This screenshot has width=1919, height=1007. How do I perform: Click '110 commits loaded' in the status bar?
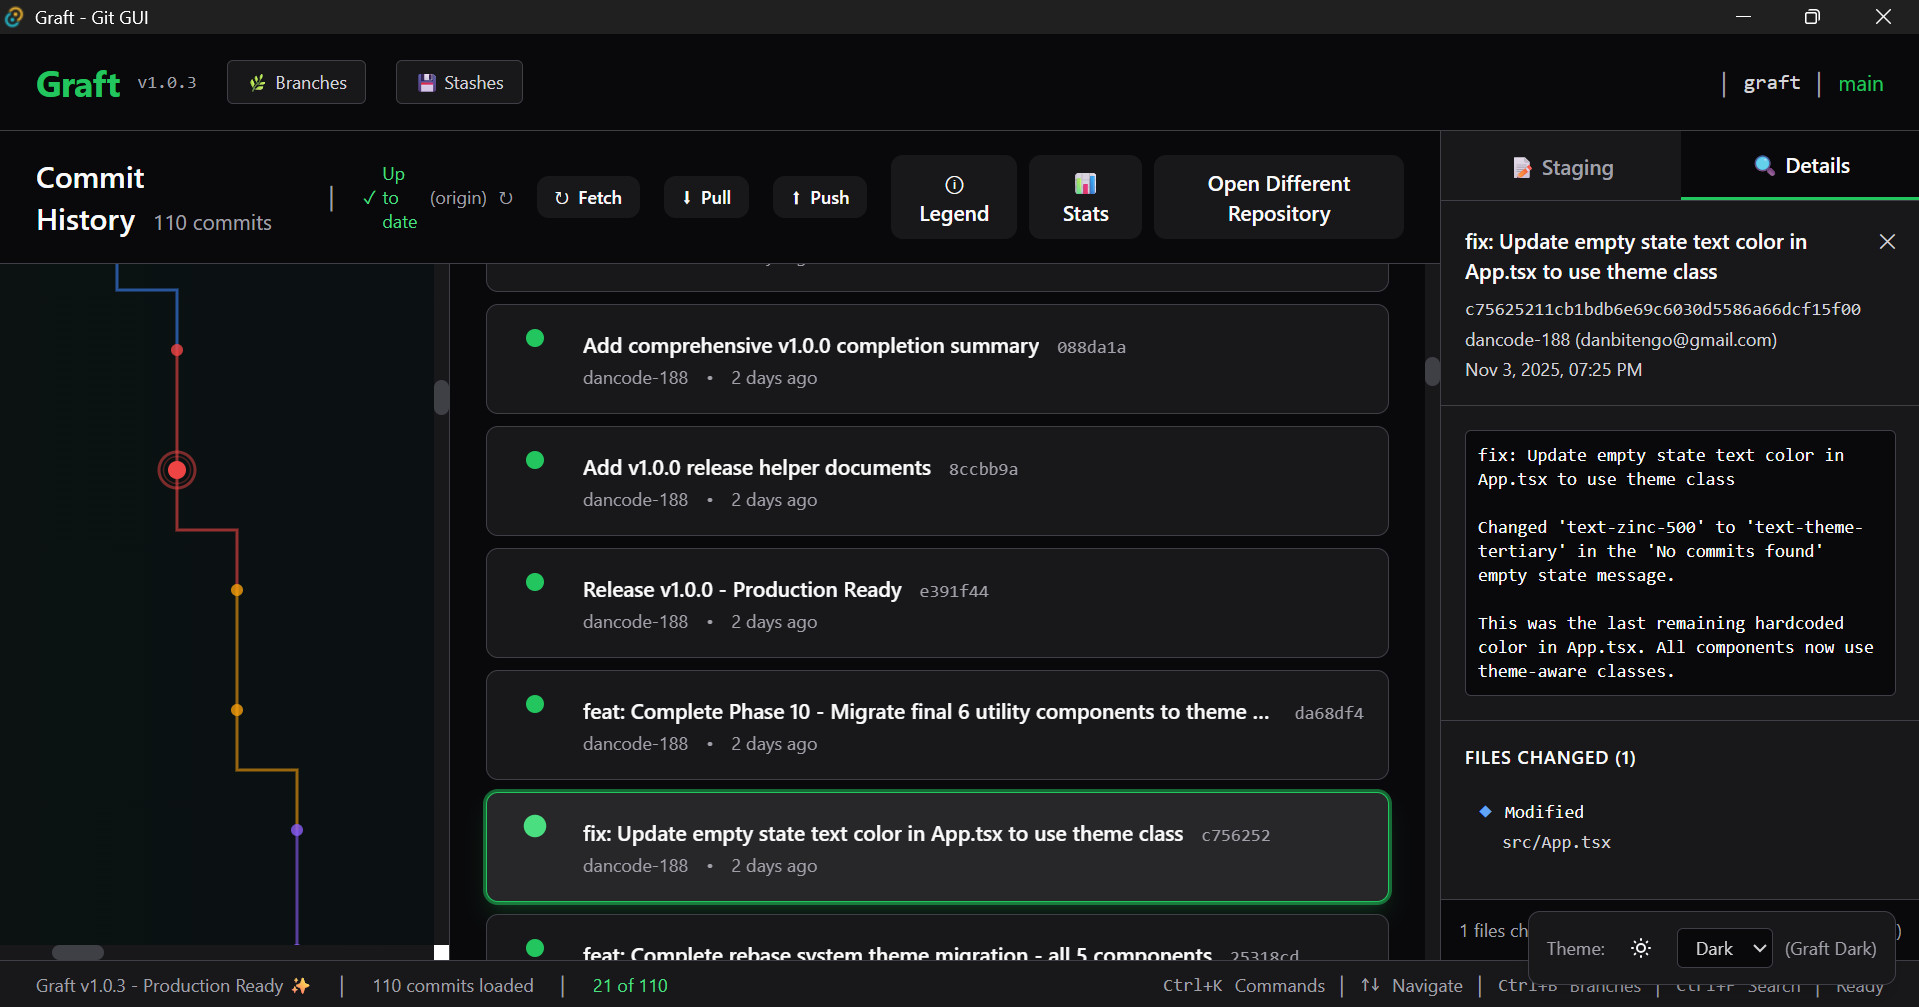[x=453, y=986]
